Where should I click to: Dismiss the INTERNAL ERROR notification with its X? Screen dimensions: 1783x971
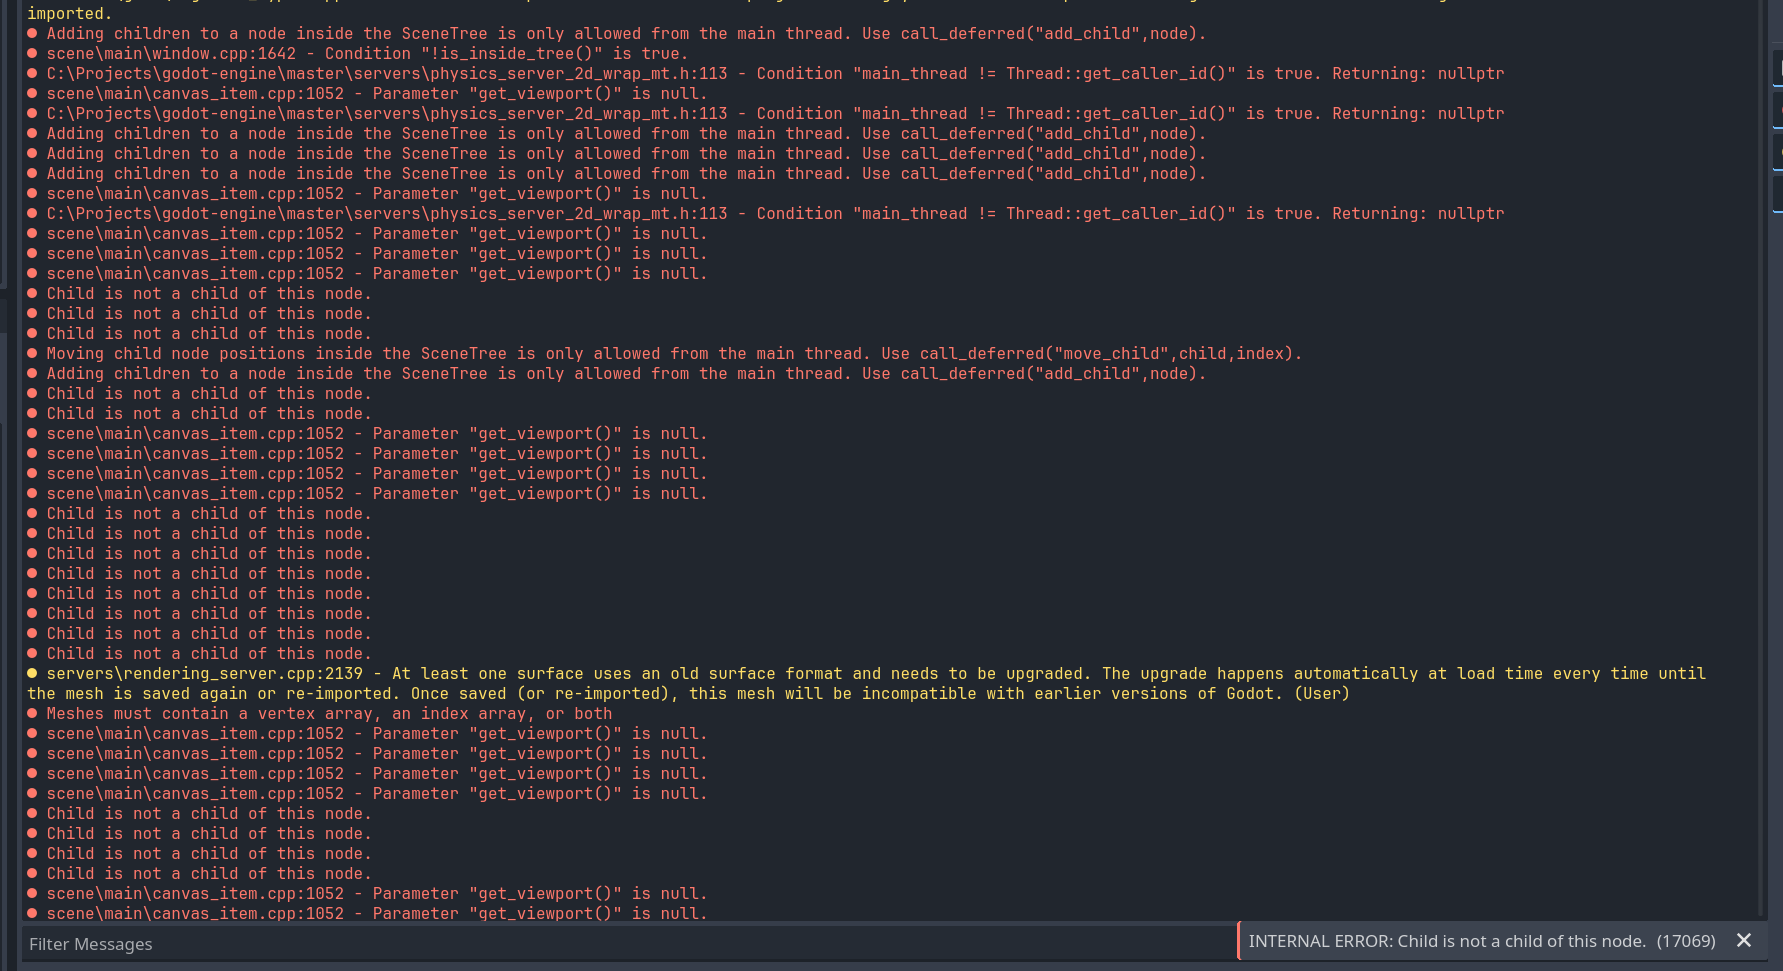pyautogui.click(x=1744, y=941)
